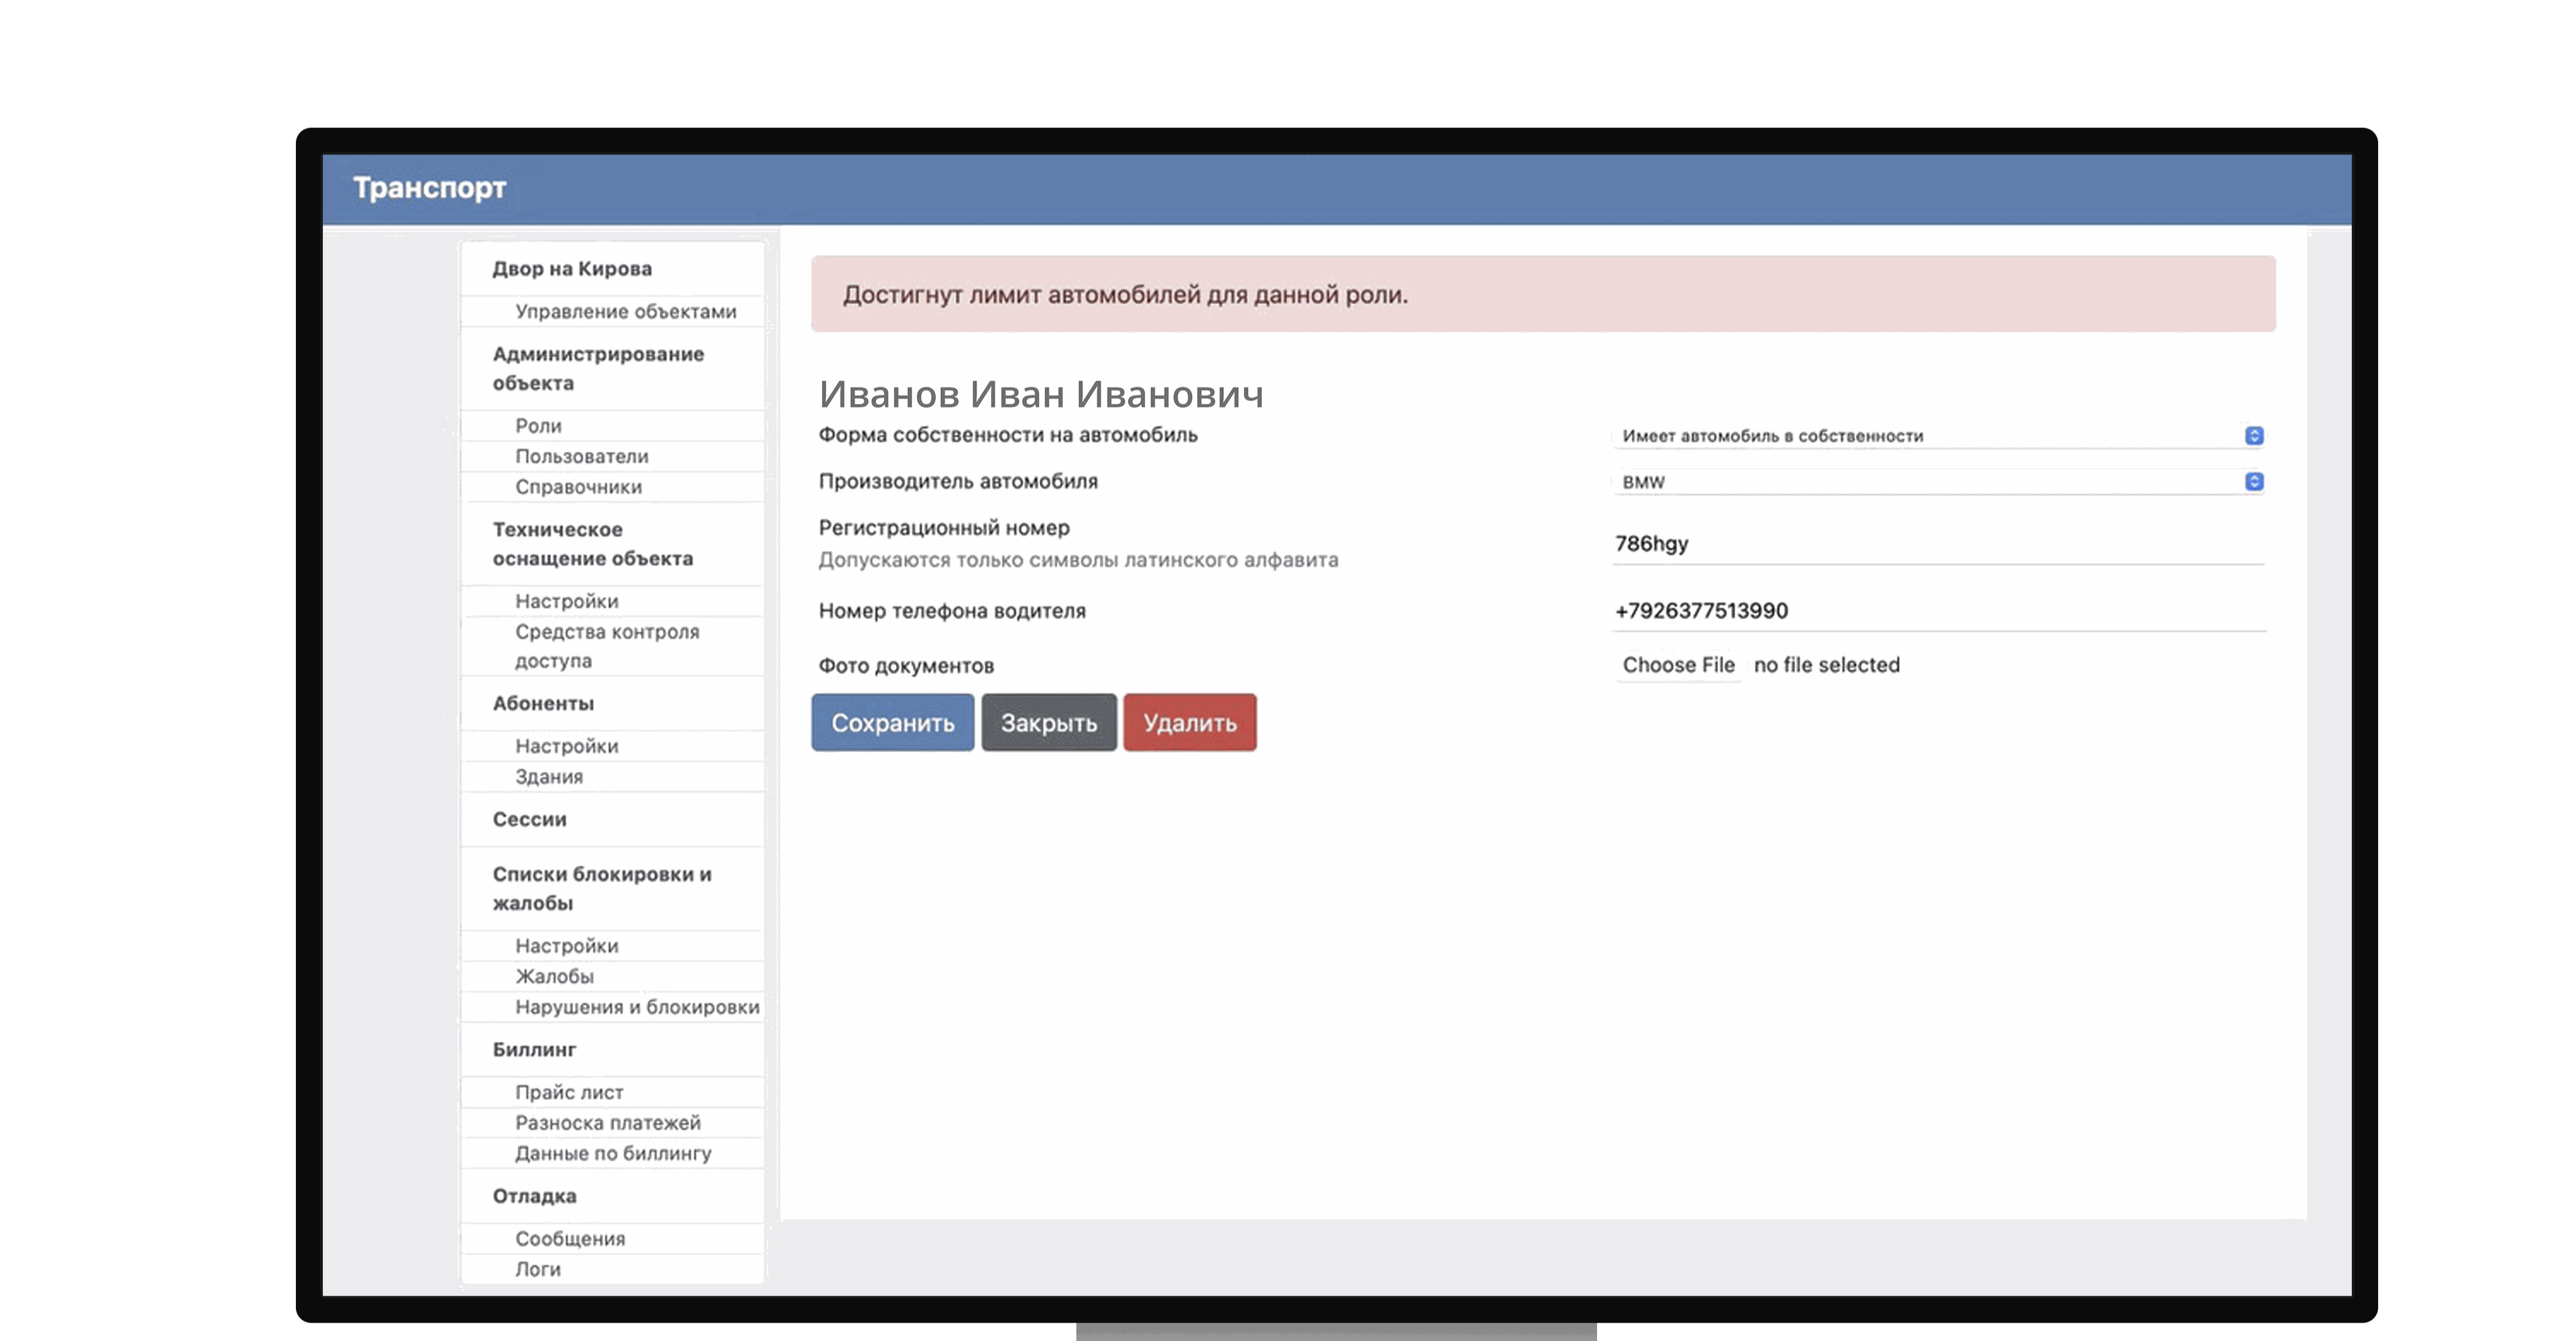This screenshot has height=1341, width=2576.
Task: Open Нарушения и блокировки
Action: click(x=637, y=1008)
